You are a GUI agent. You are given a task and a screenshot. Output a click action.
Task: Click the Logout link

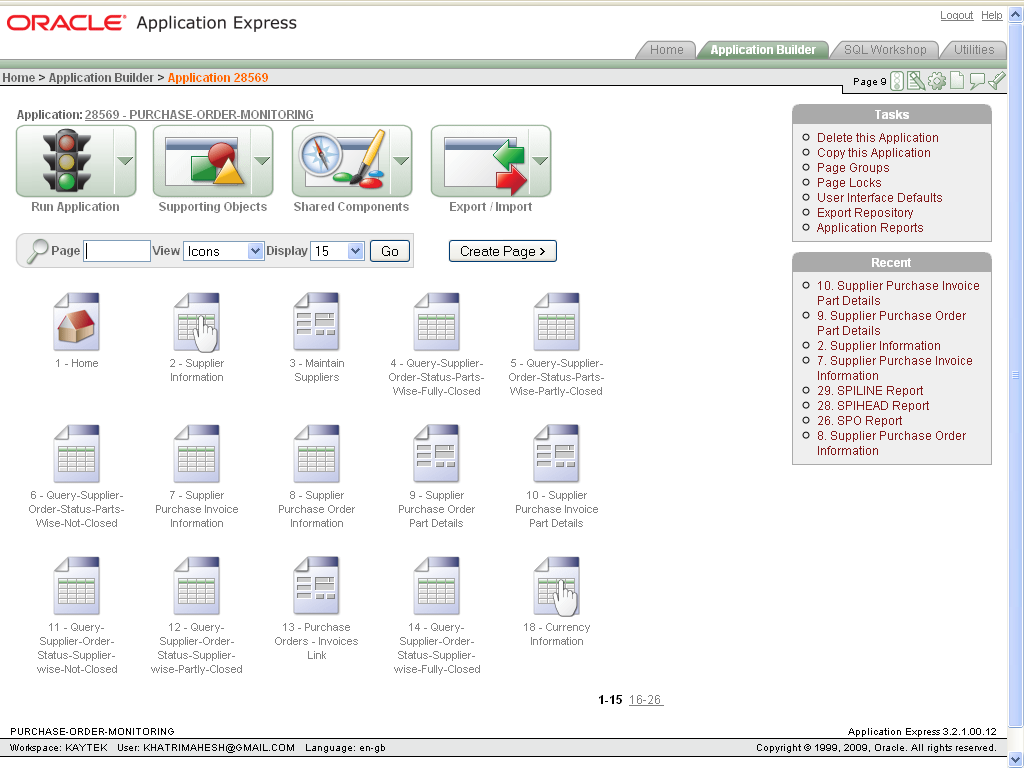956,15
